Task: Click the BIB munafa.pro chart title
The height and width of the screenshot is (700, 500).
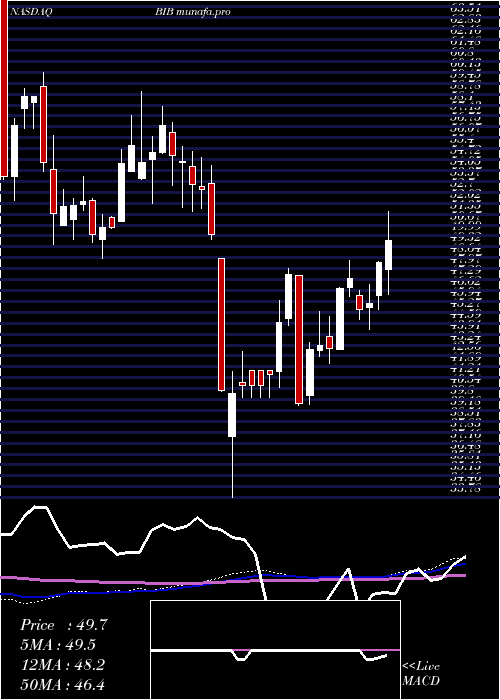Action: pyautogui.click(x=191, y=12)
